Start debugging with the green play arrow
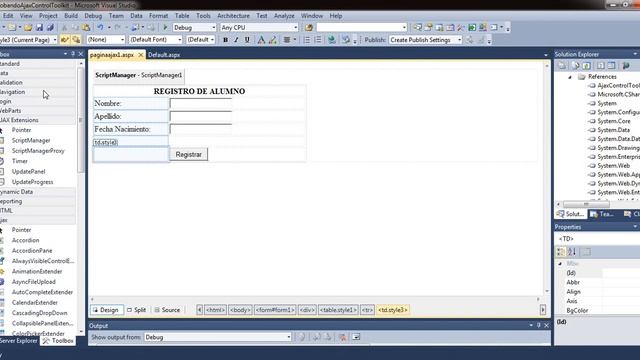Viewport: 640px width, 360px height. coord(165,27)
